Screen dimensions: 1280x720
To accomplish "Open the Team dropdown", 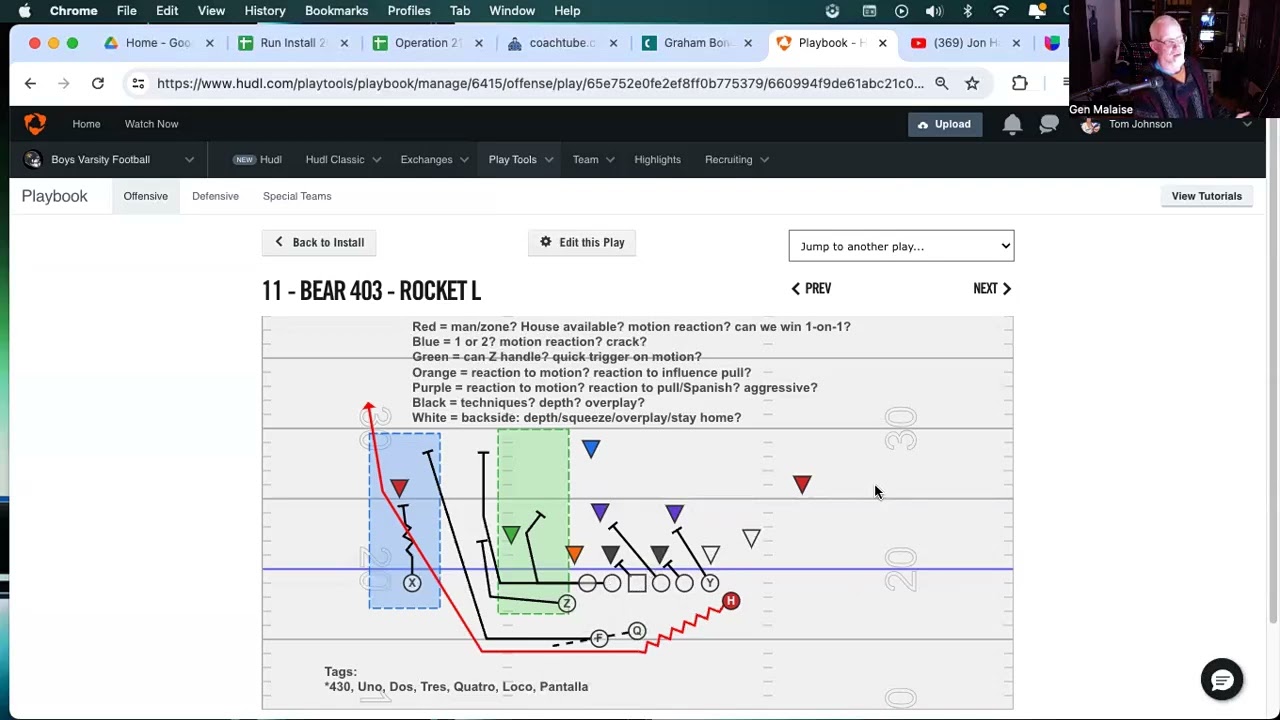I will coord(593,160).
